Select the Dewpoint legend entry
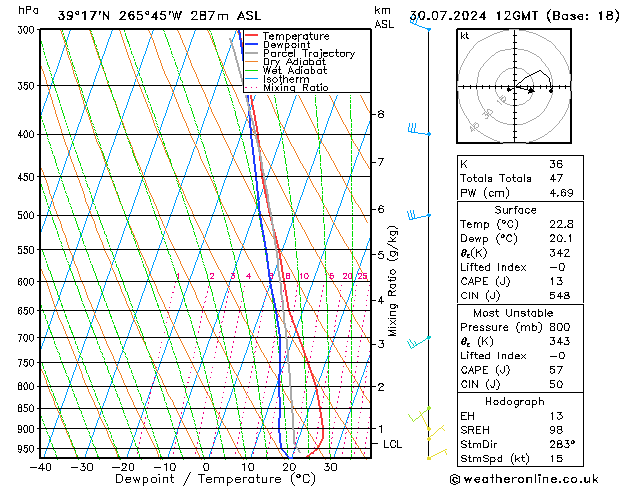The width and height of the screenshot is (629, 486). coord(286,45)
